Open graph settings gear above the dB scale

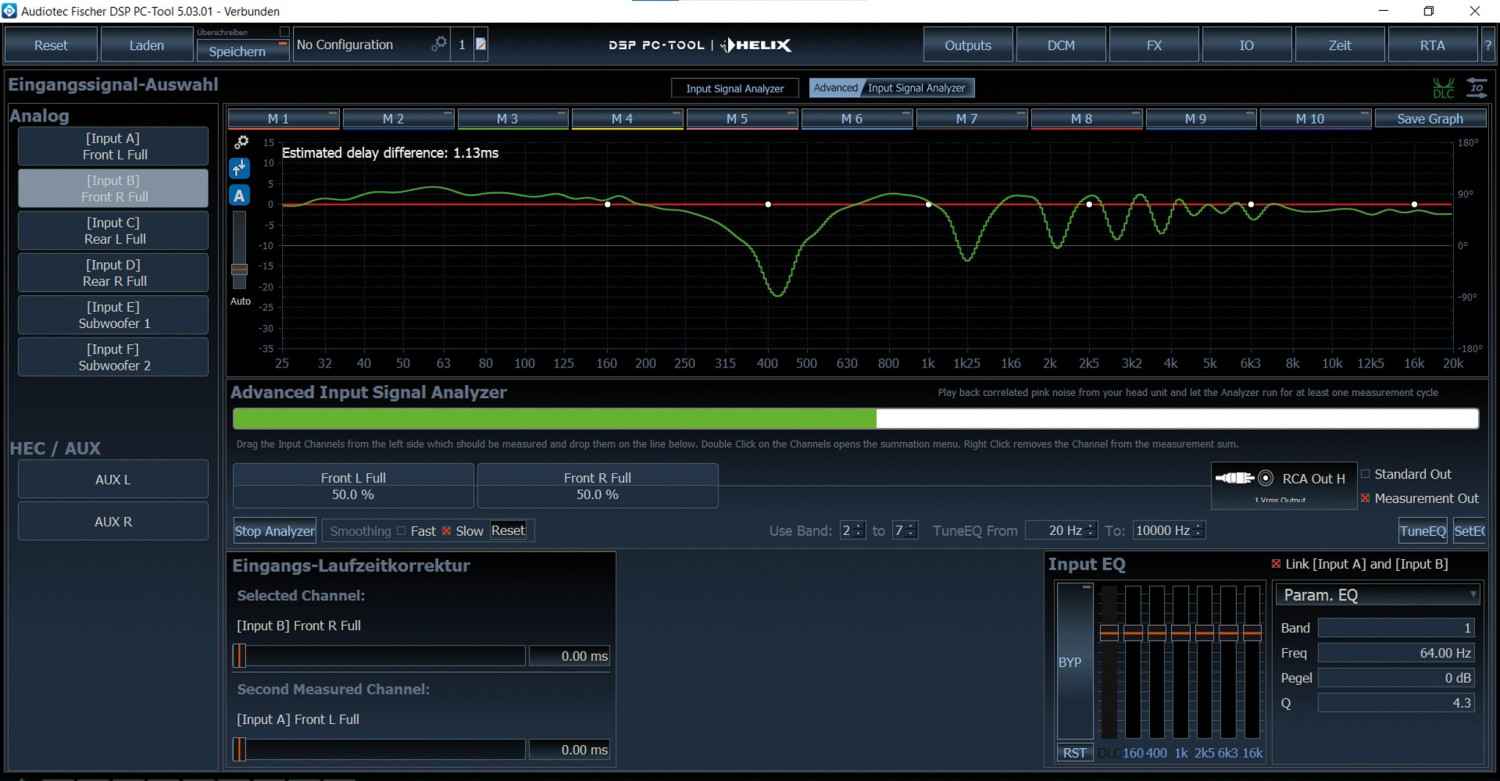[x=241, y=142]
